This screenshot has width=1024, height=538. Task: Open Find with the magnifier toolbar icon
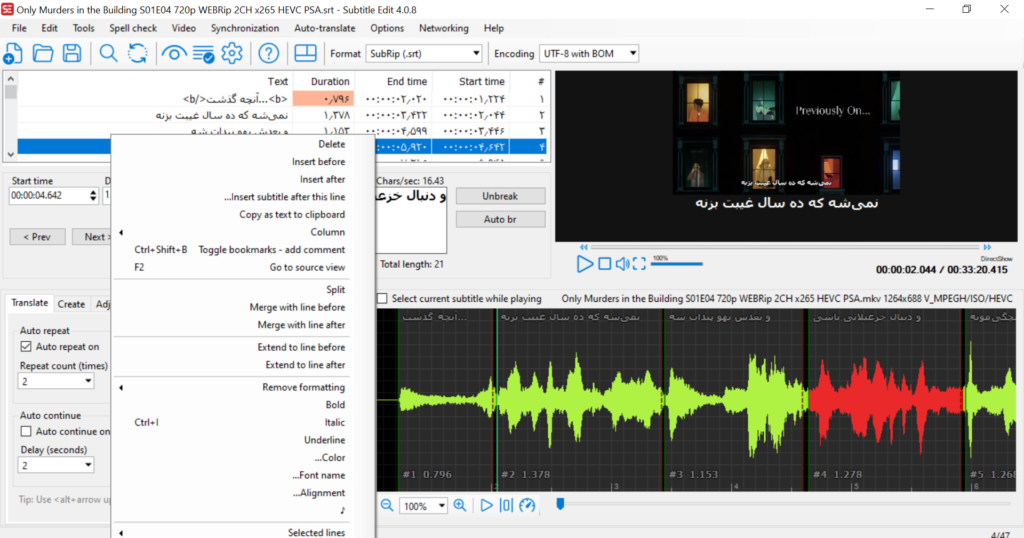(109, 53)
